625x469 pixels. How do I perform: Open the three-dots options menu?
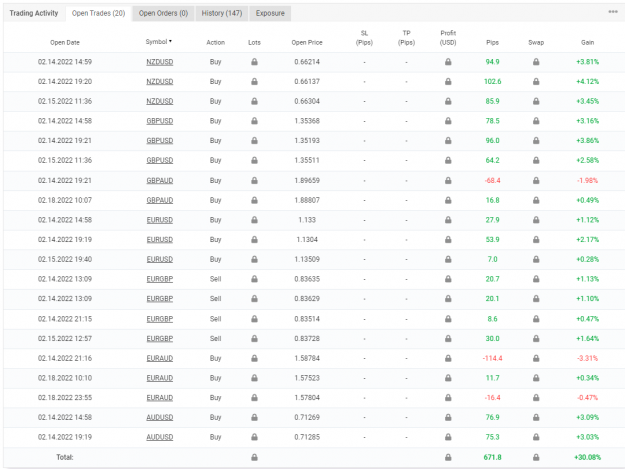point(613,12)
